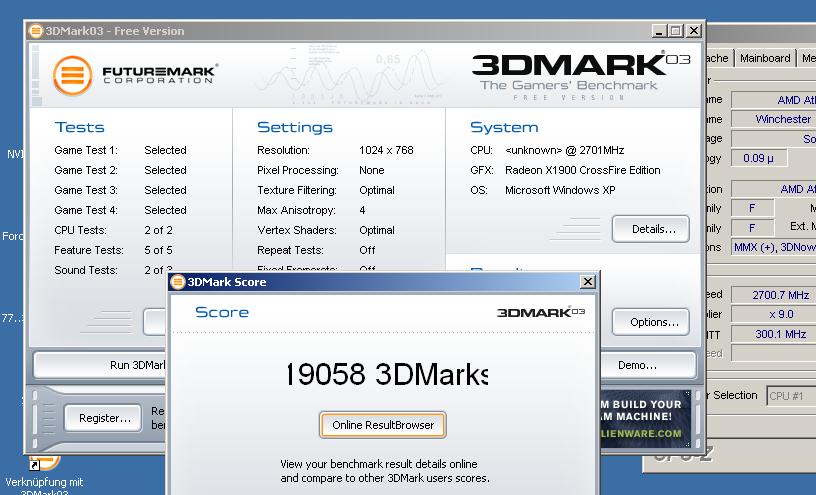
Task: Open the CPU #1 selection dropdown in CPU-Z
Action: [791, 396]
